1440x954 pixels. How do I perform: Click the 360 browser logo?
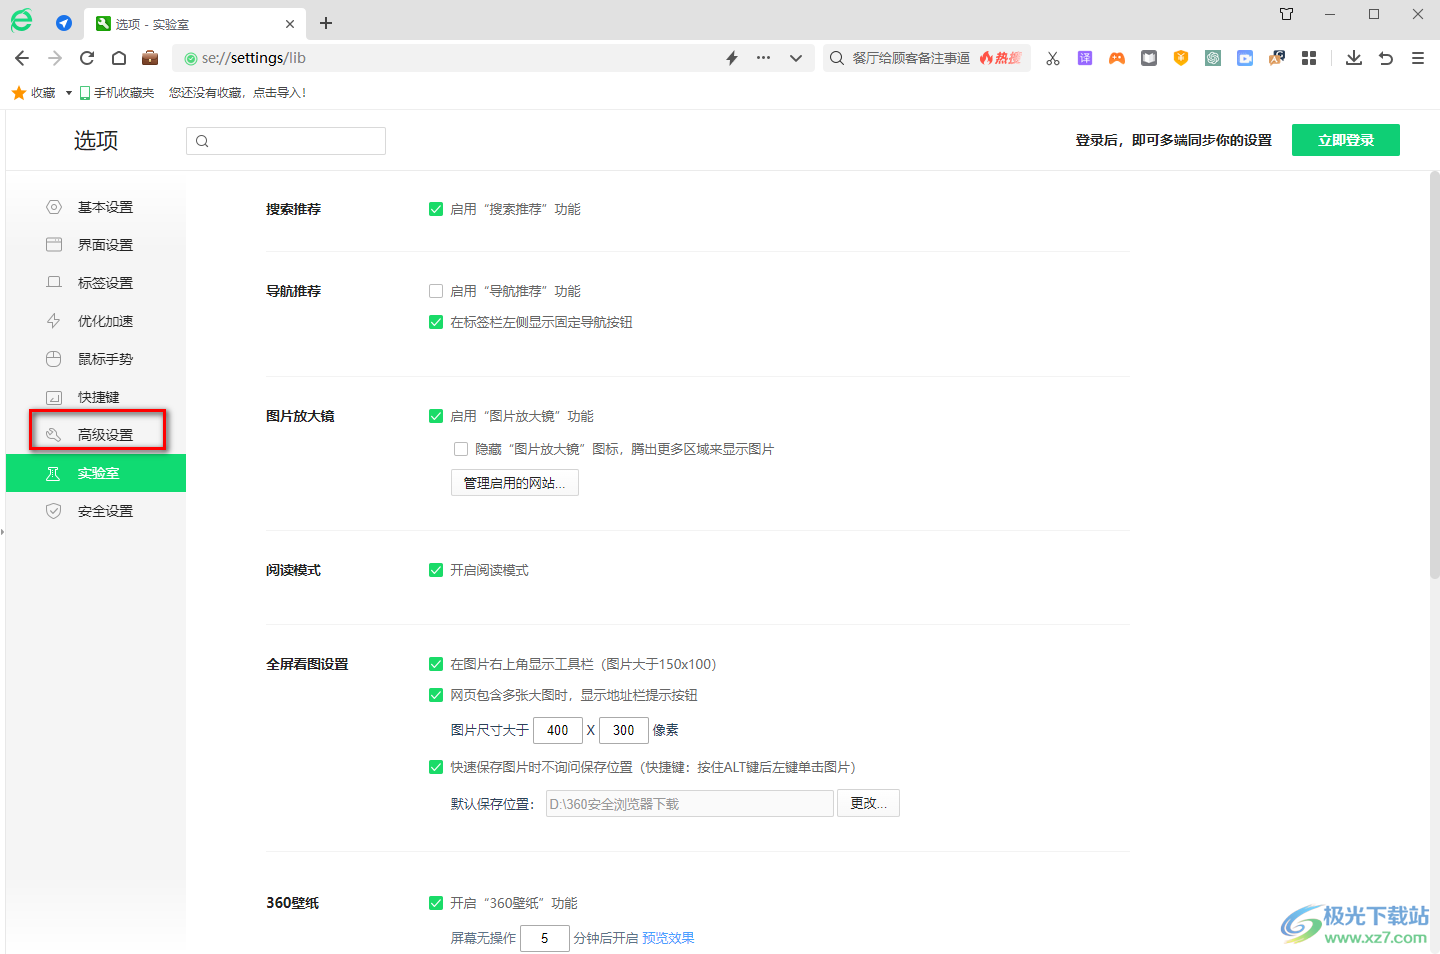pyautogui.click(x=21, y=20)
